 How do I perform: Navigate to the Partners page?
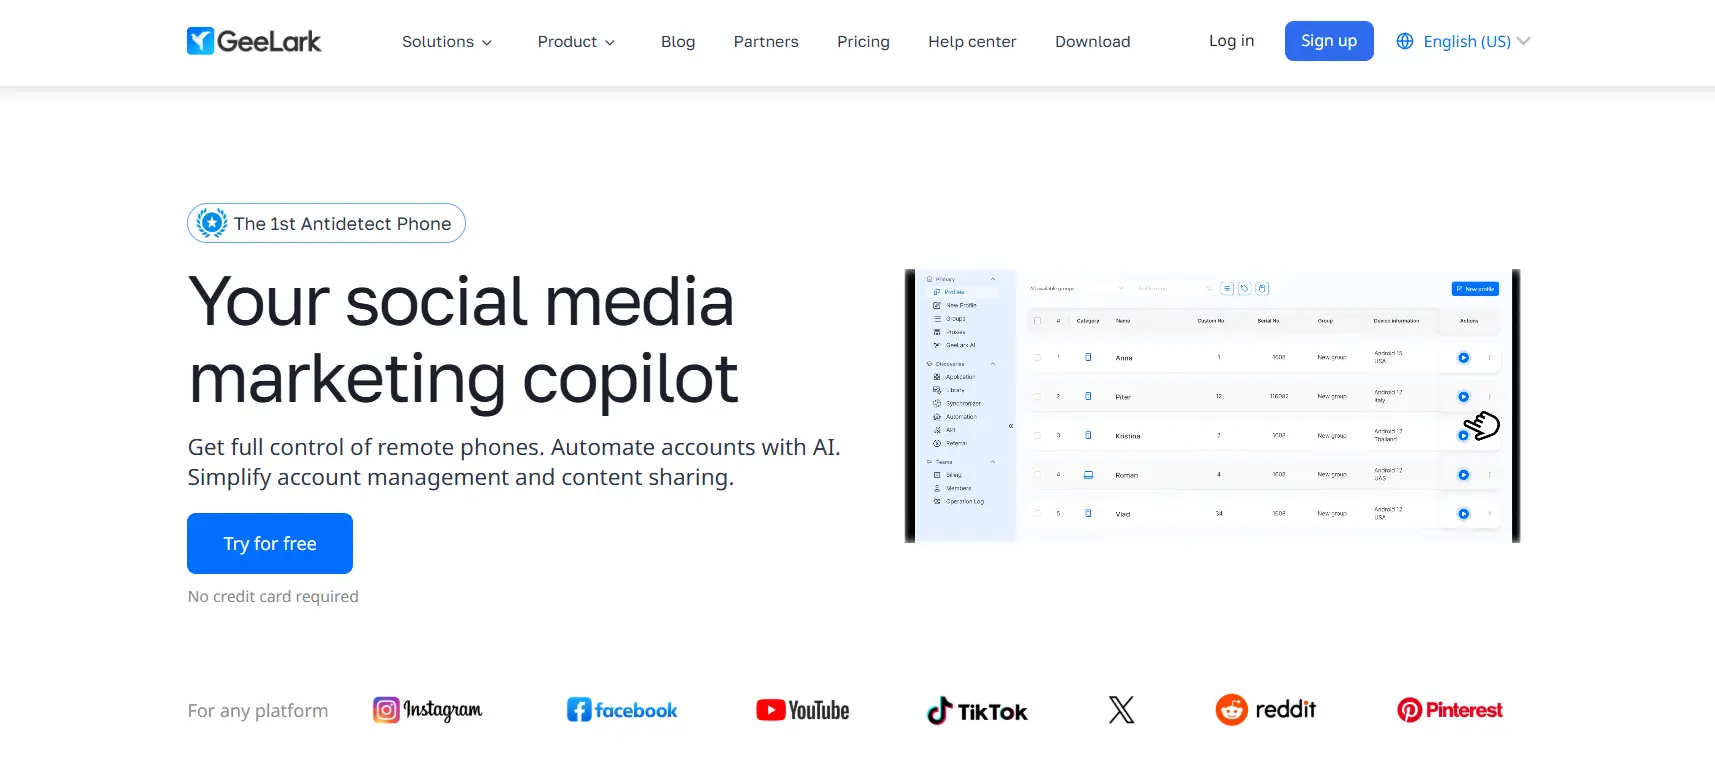tap(766, 41)
